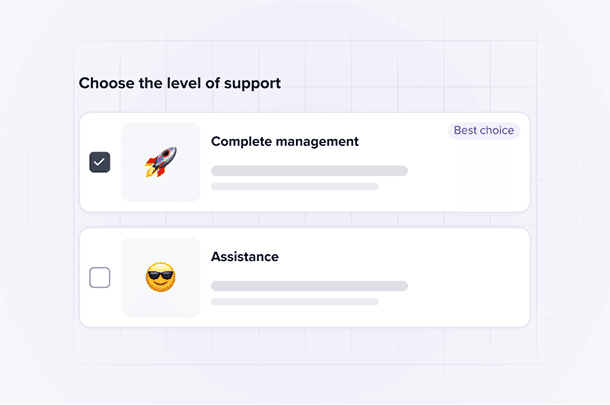
Task: Click empty space right of Assistance title
Action: click(400, 257)
